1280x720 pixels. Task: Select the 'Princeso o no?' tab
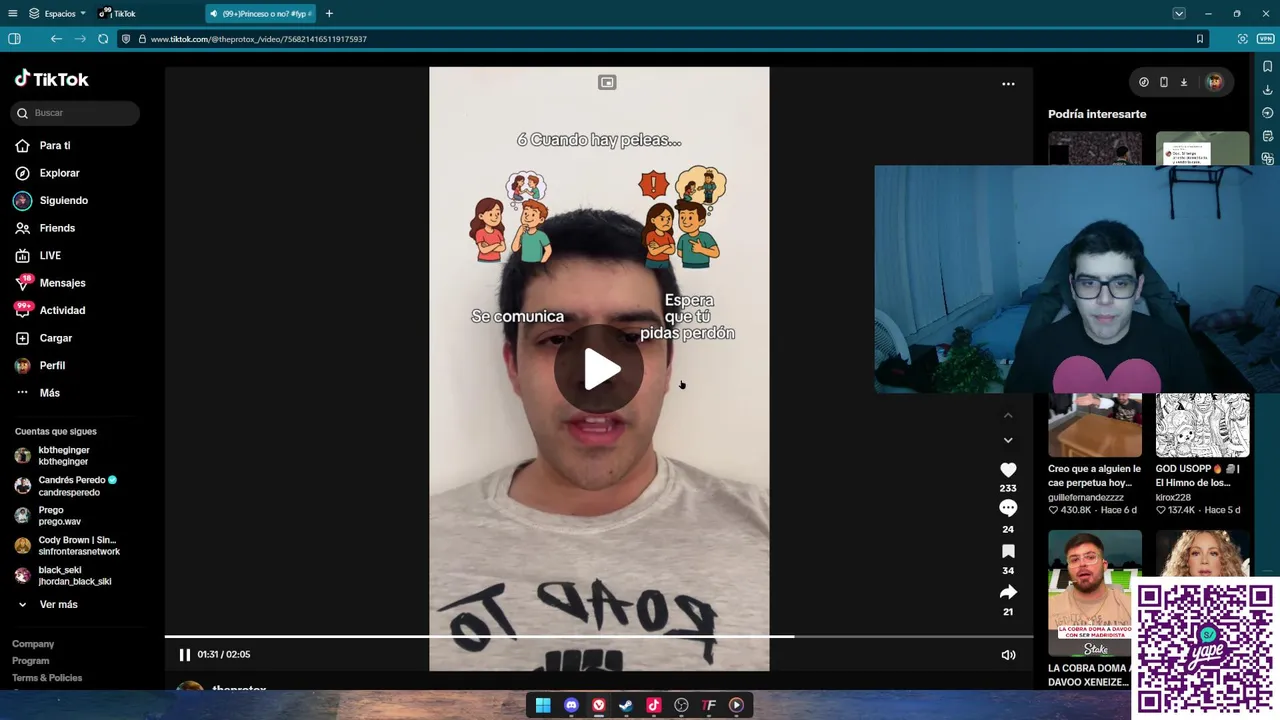pyautogui.click(x=261, y=13)
